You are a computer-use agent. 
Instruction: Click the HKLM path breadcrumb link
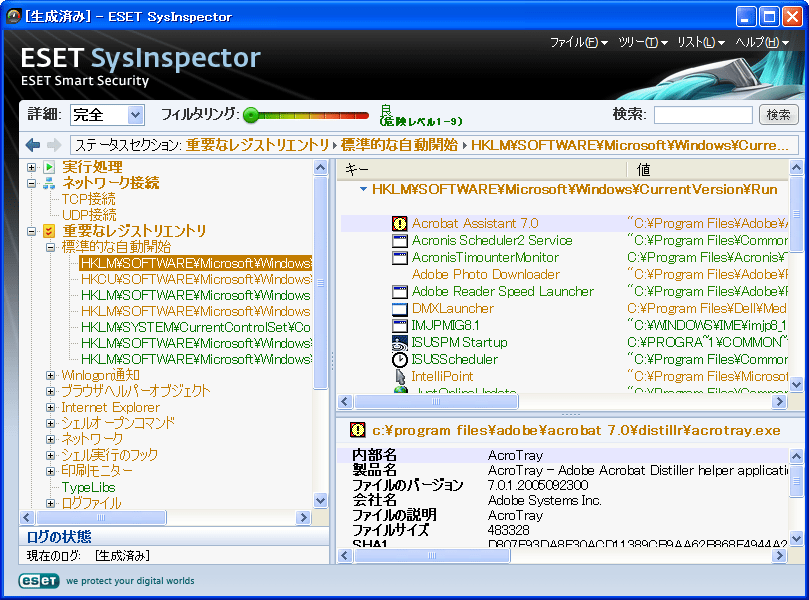(629, 145)
